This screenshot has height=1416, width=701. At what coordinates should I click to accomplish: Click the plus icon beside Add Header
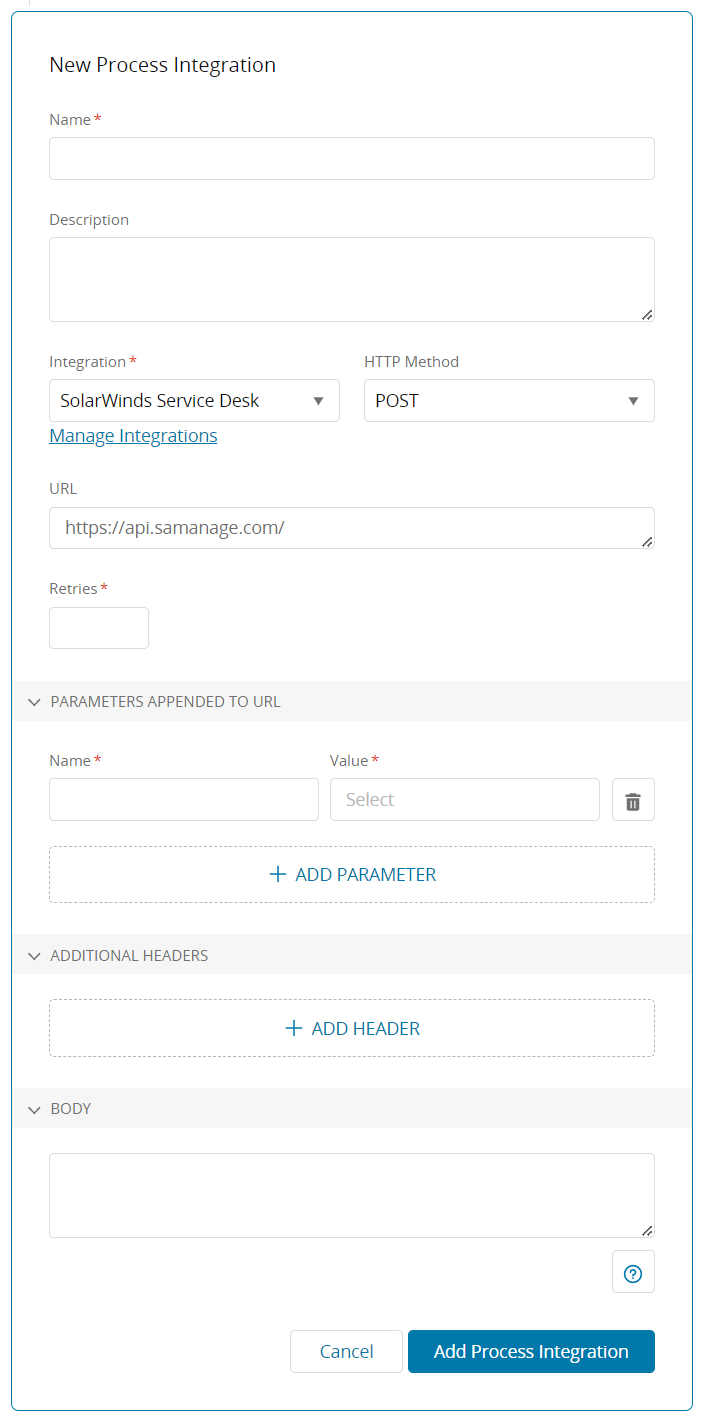click(x=294, y=1029)
